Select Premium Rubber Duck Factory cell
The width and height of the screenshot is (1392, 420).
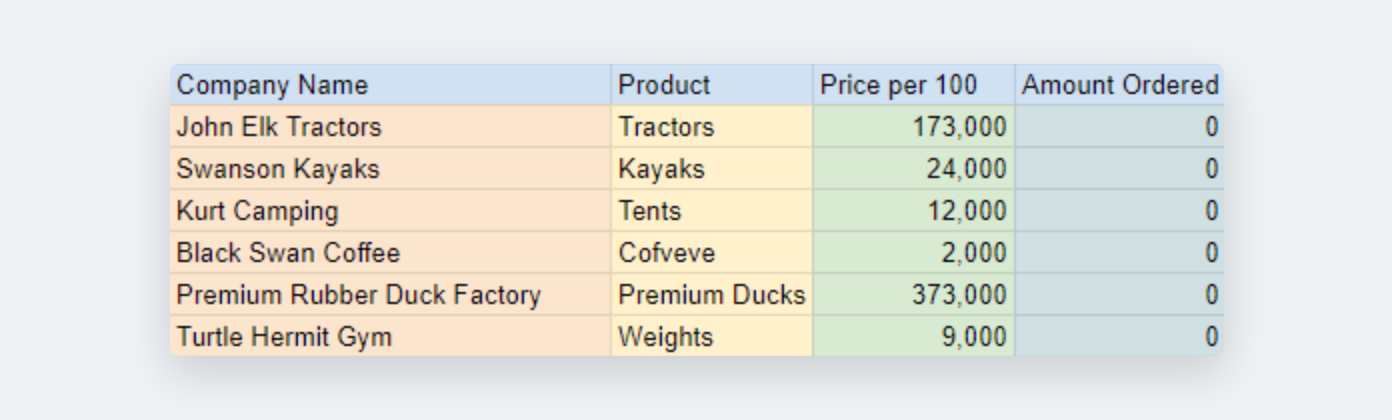click(390, 295)
